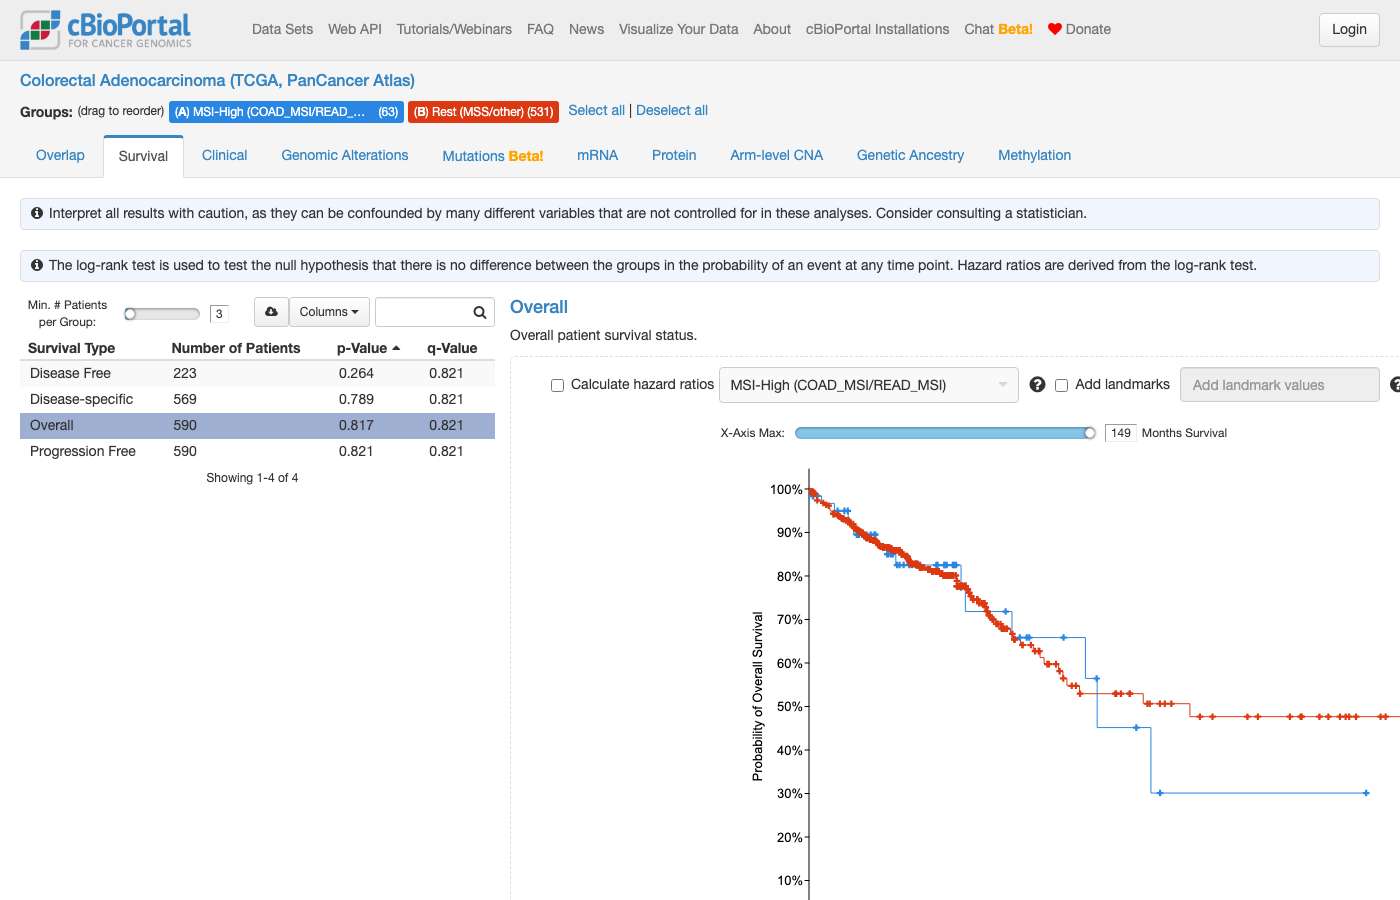The height and width of the screenshot is (900, 1400).
Task: Toggle group B Rest (MSS/other) chip
Action: coord(483,112)
